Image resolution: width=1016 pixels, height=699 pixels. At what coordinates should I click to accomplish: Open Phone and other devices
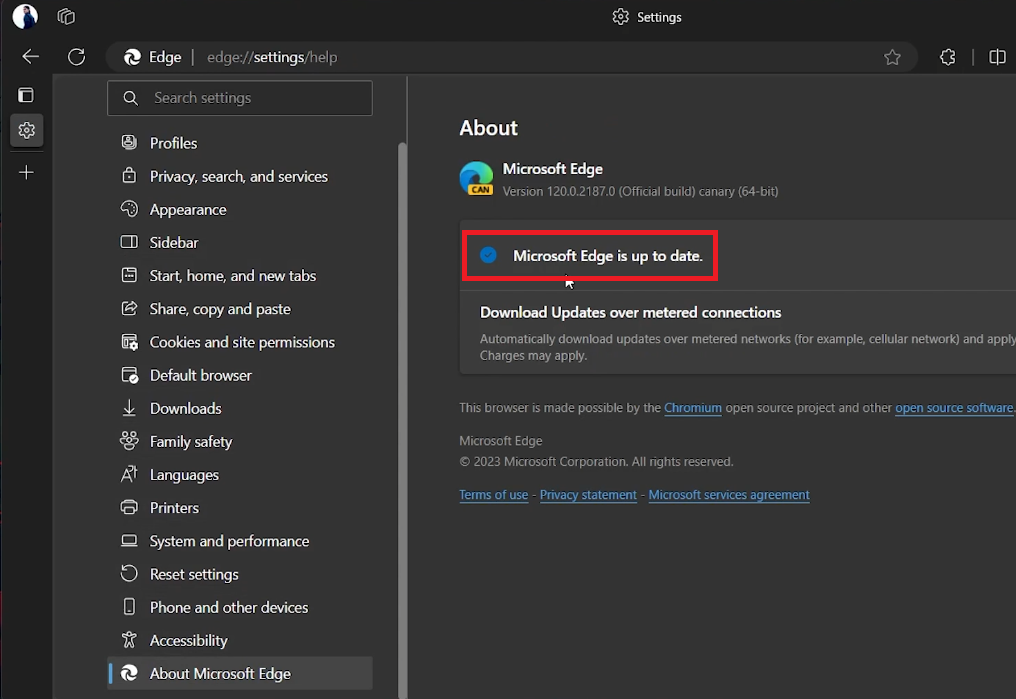pos(240,607)
